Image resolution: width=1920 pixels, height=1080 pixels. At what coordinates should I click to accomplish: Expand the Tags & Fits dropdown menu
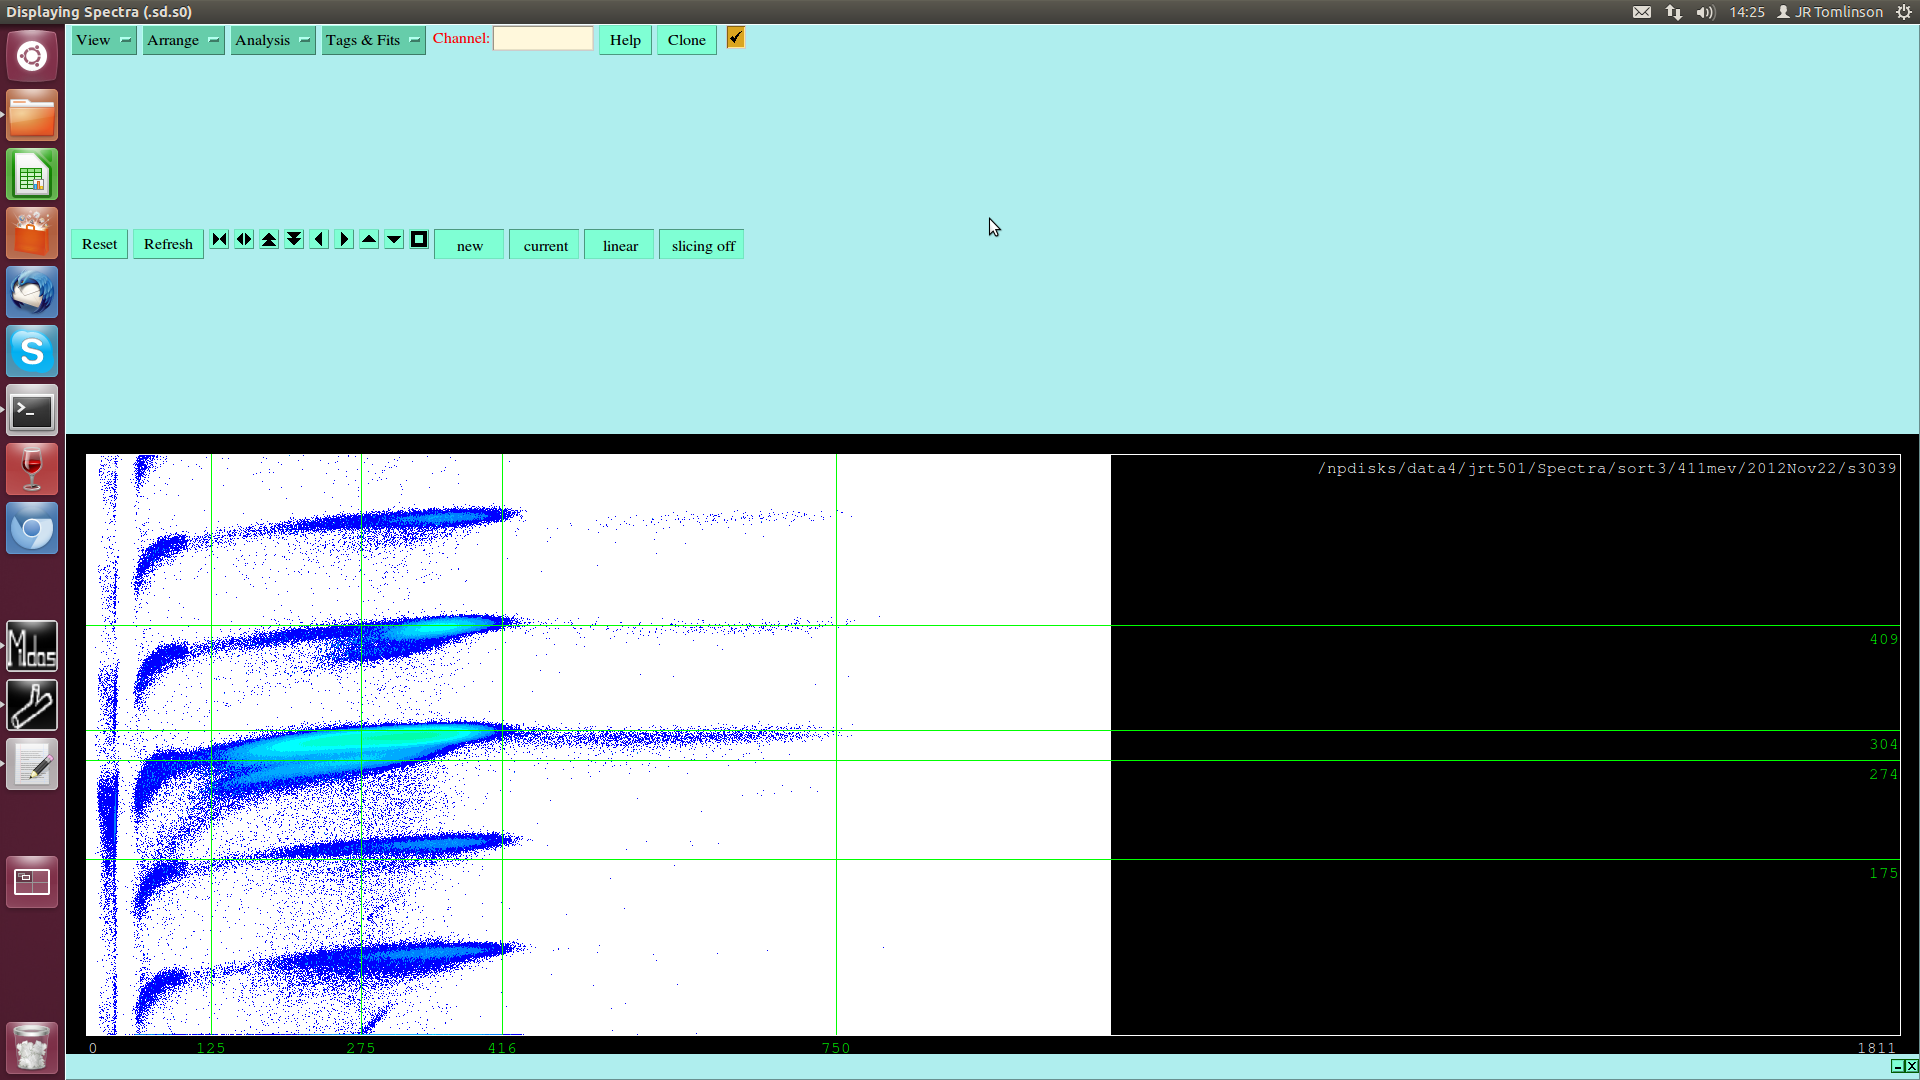click(374, 40)
